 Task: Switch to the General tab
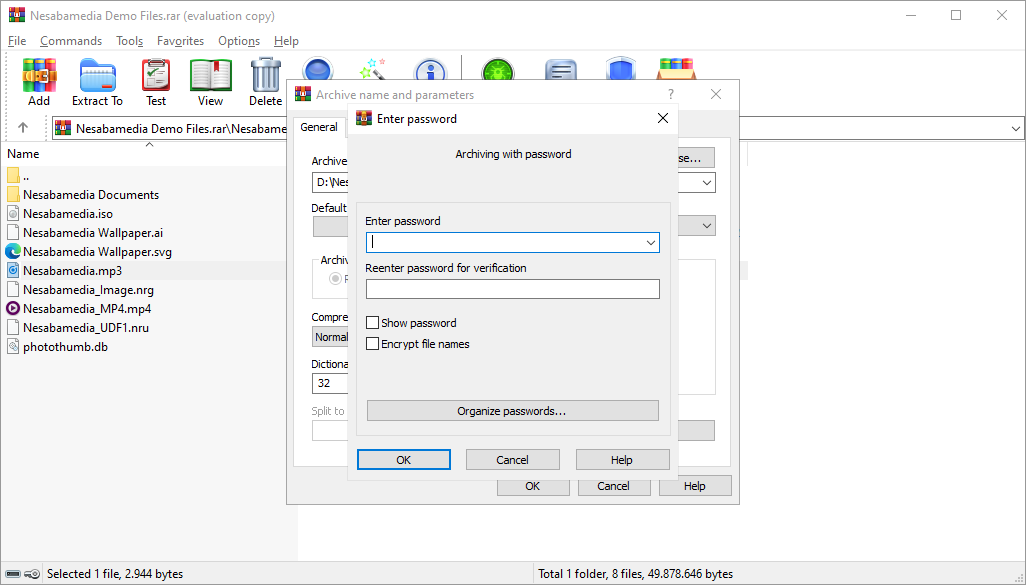pyautogui.click(x=319, y=127)
